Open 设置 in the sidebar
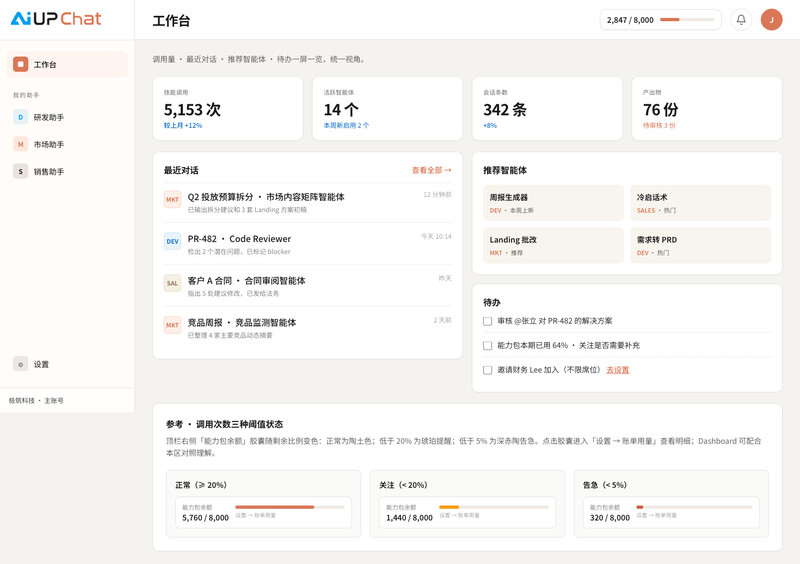The image size is (800, 564). (x=67, y=364)
